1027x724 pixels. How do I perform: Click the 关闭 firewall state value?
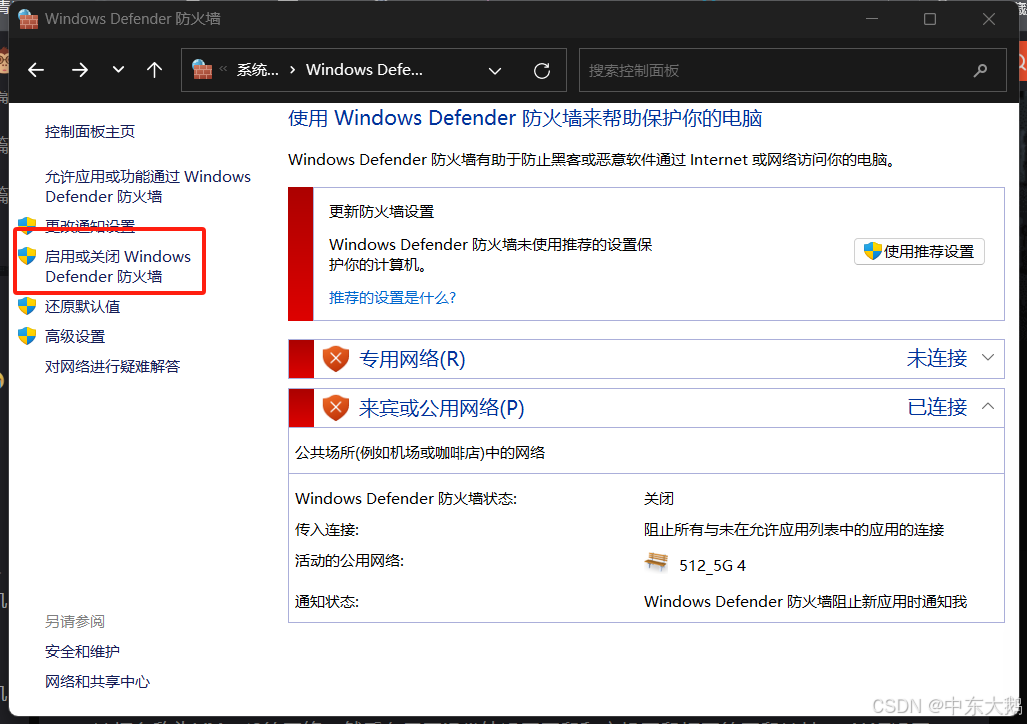tap(659, 499)
